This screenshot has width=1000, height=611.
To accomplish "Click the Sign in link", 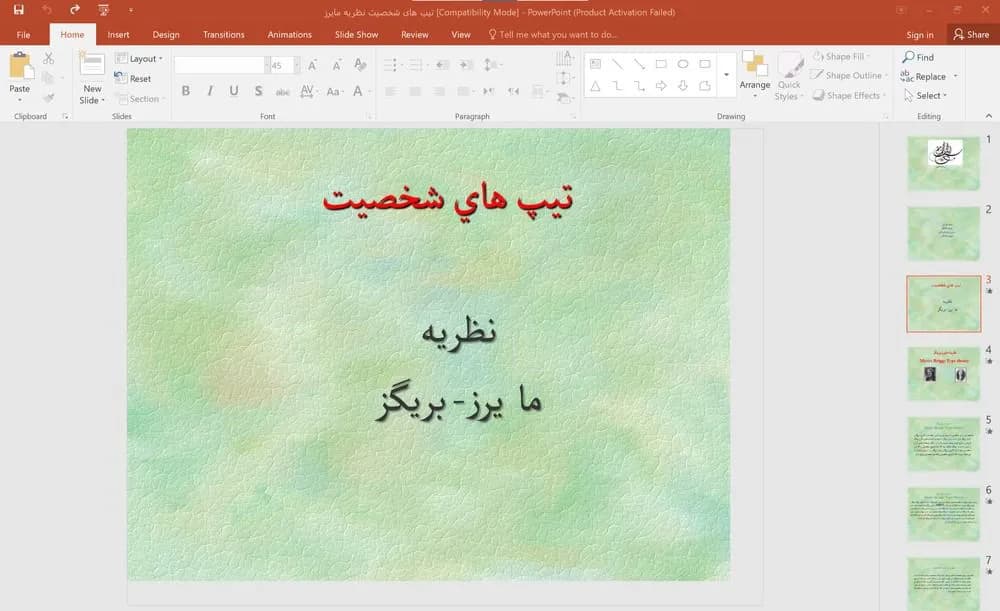I will click(x=920, y=34).
